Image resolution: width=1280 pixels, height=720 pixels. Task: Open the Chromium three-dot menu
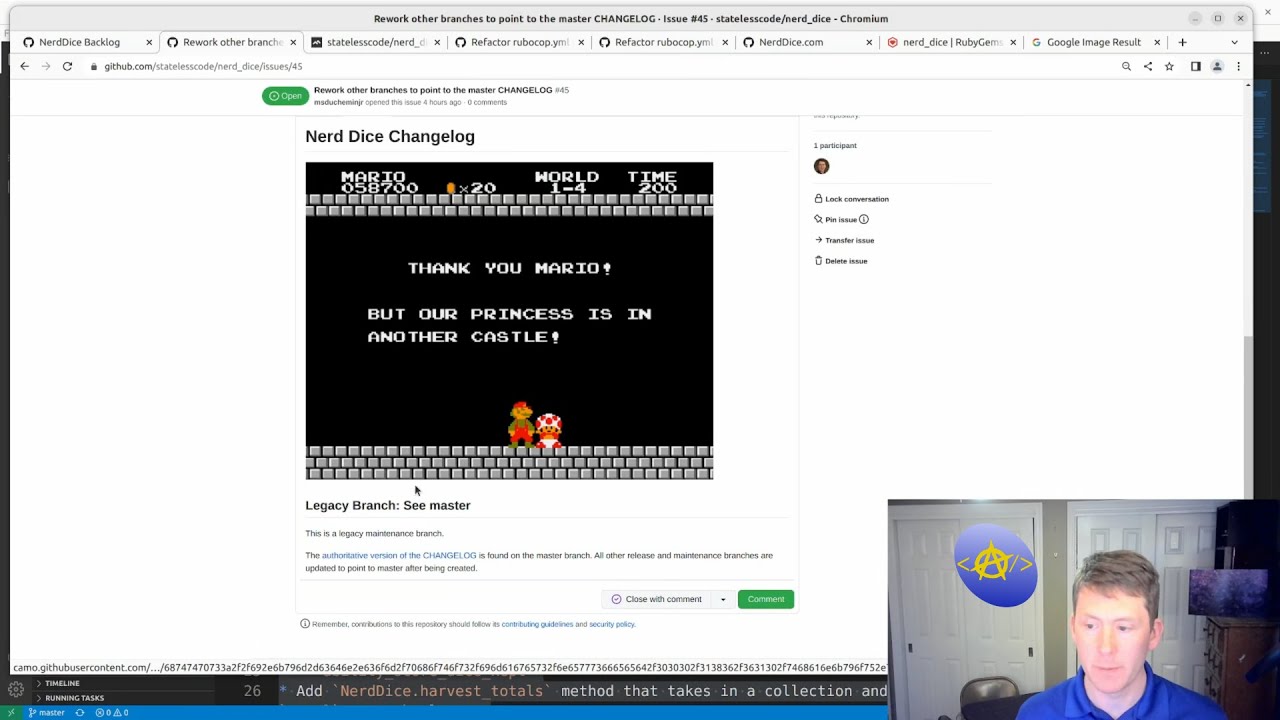tap(1238, 66)
